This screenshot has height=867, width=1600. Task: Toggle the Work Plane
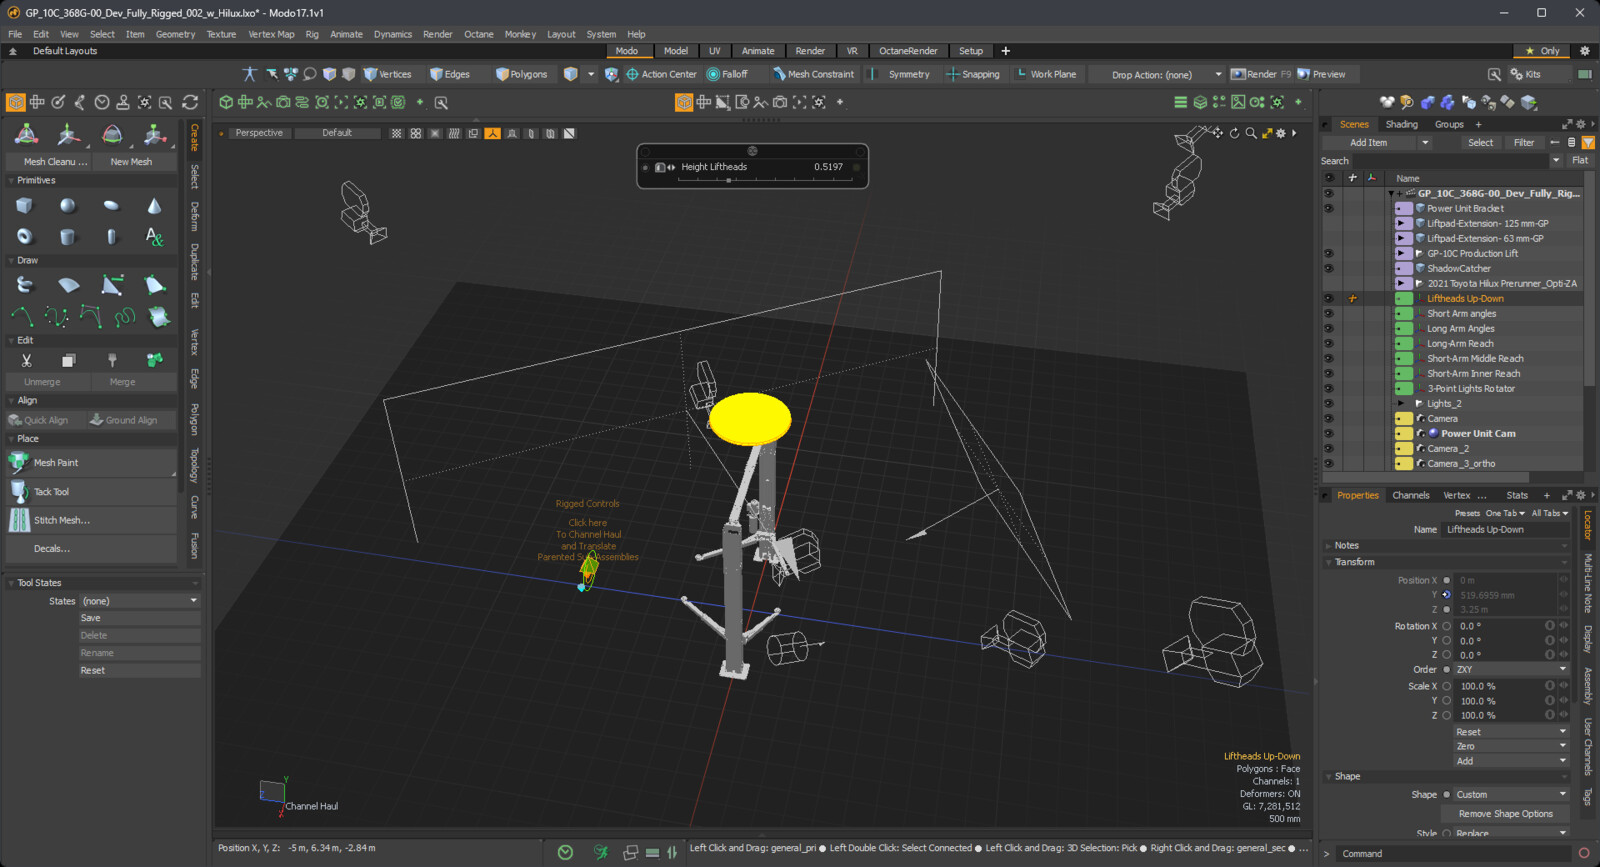pos(1046,74)
